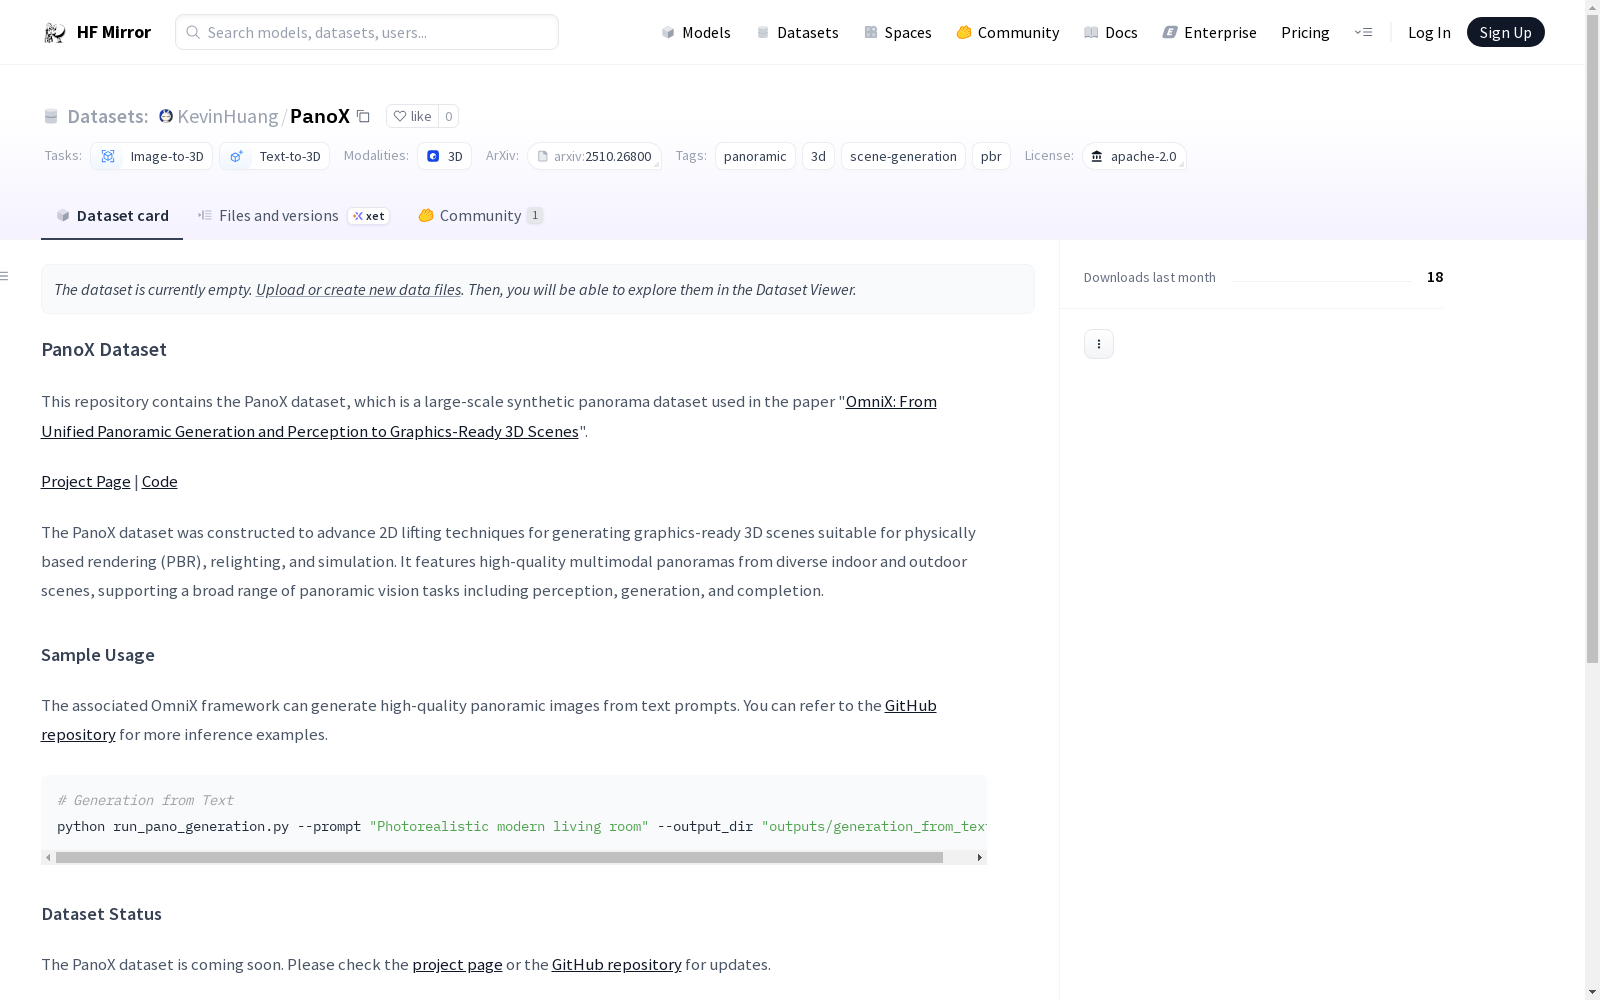The height and width of the screenshot is (1000, 1600).
Task: Select the Dataset card tab
Action: 112,216
